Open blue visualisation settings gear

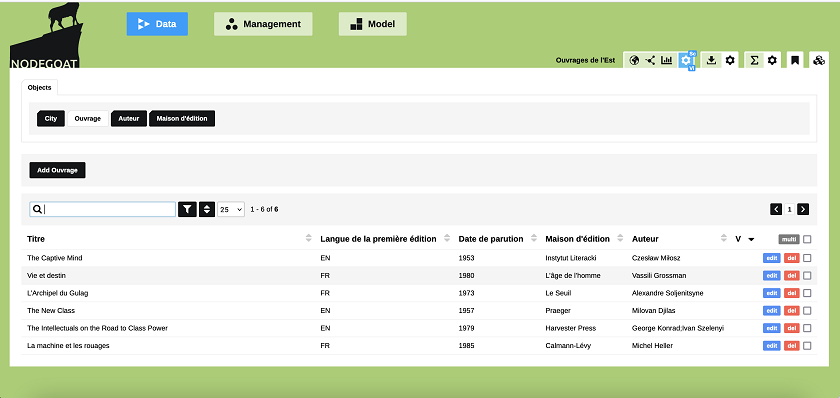(x=685, y=61)
